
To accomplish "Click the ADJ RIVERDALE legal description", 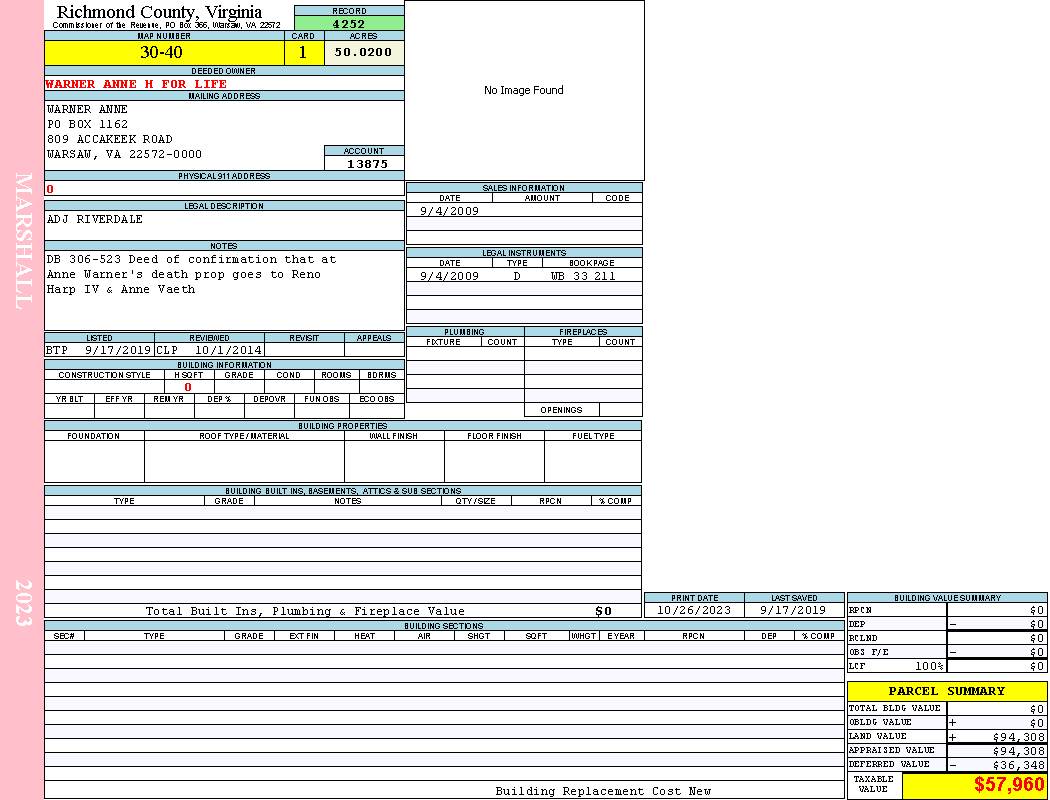I will click(x=95, y=219).
